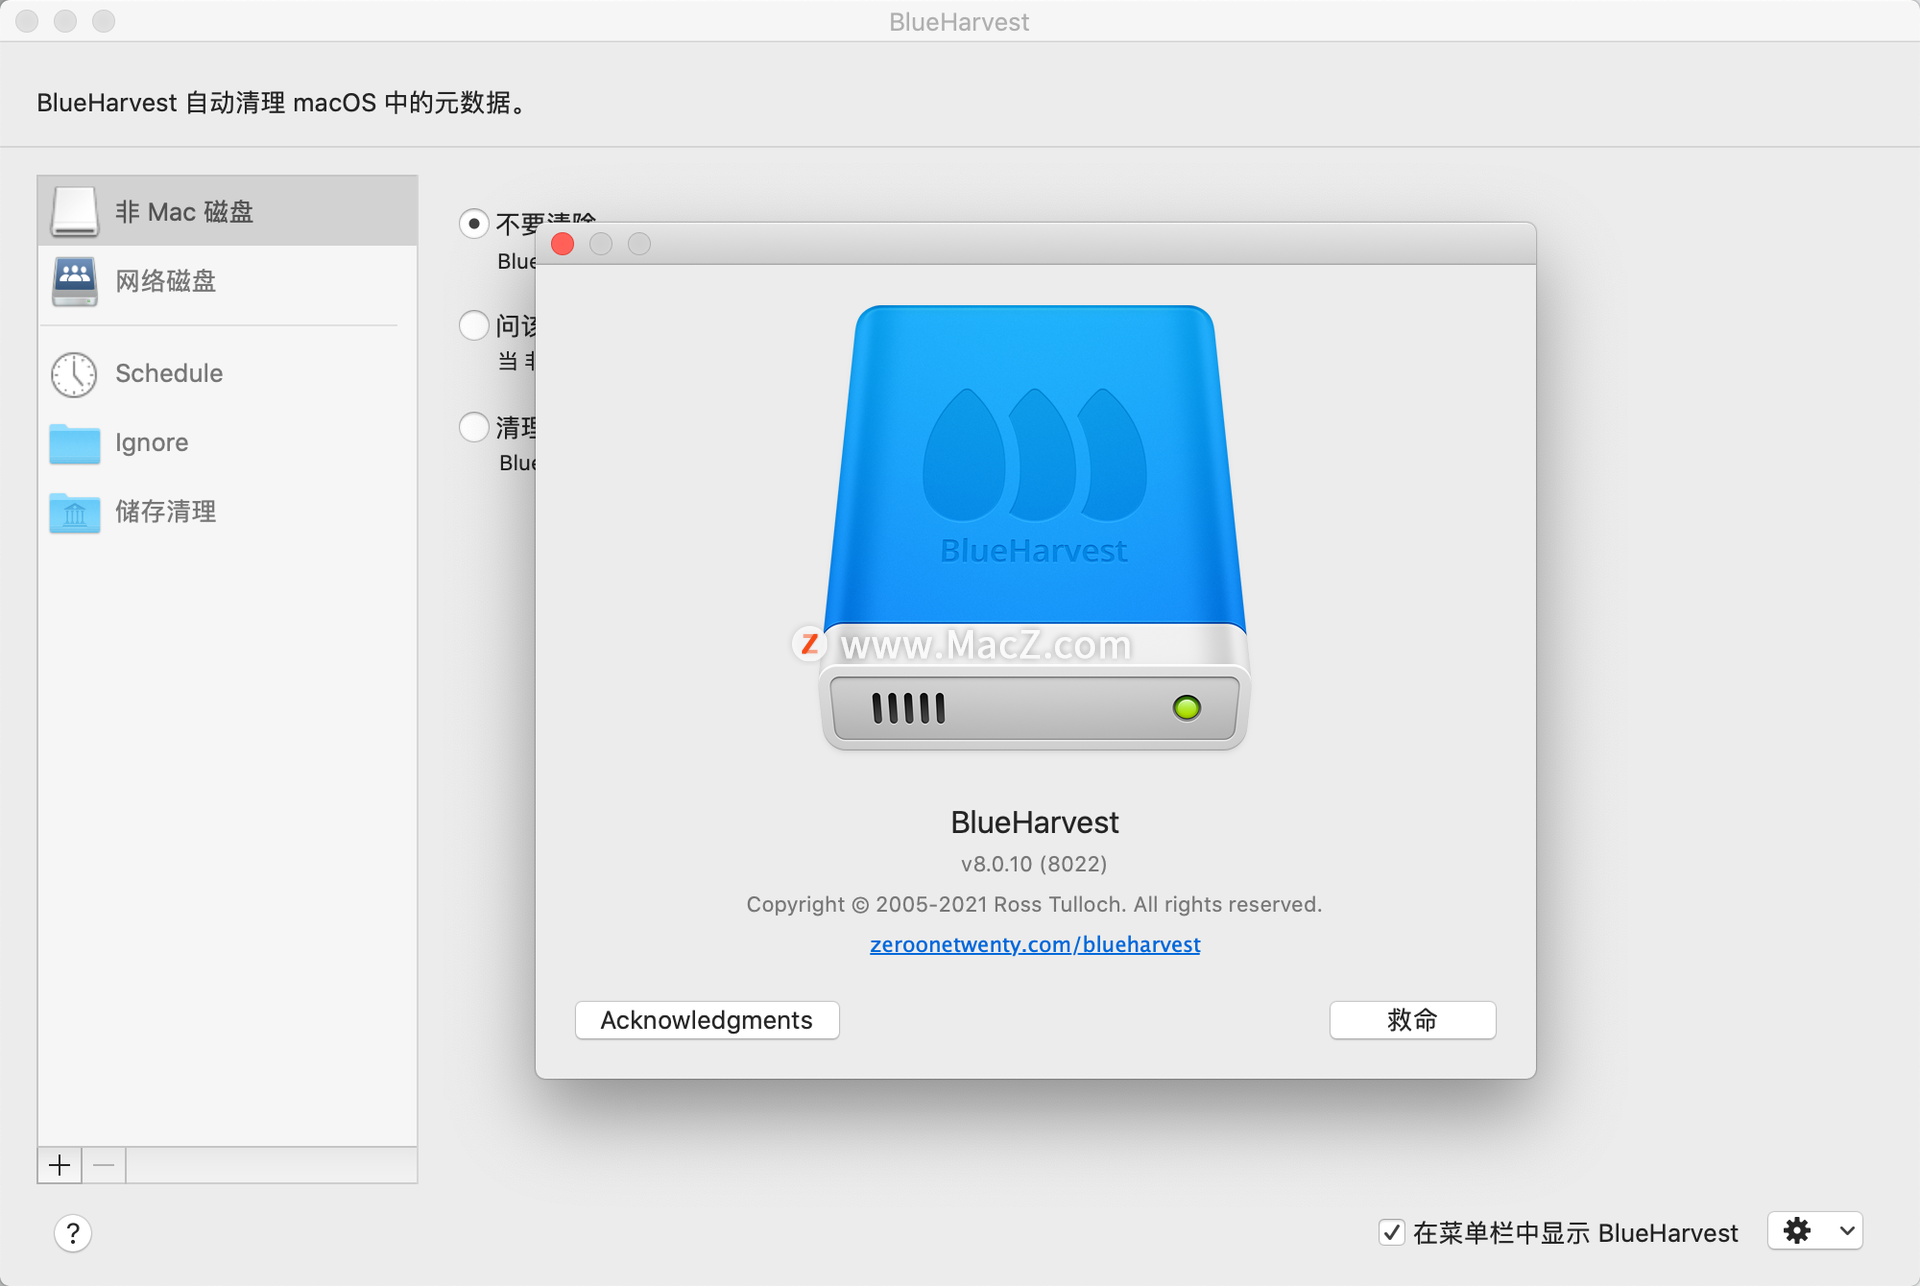Open the 网络磁盘 sidebar item
The width and height of the screenshot is (1920, 1286).
pos(227,281)
